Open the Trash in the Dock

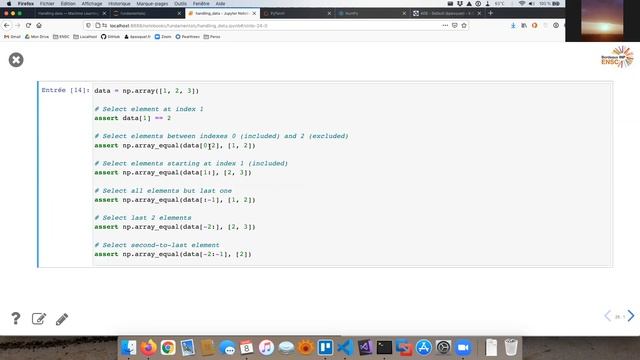(511, 348)
